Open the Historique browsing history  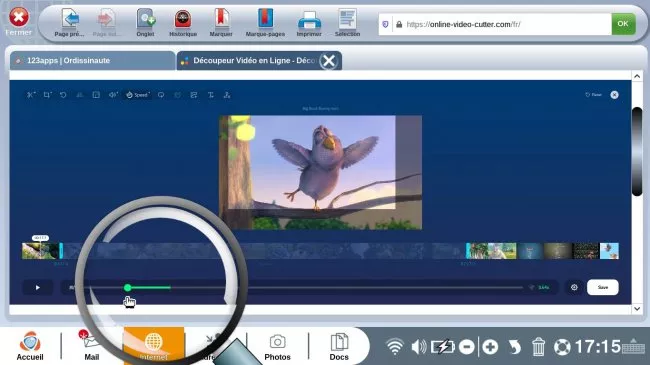click(x=183, y=23)
